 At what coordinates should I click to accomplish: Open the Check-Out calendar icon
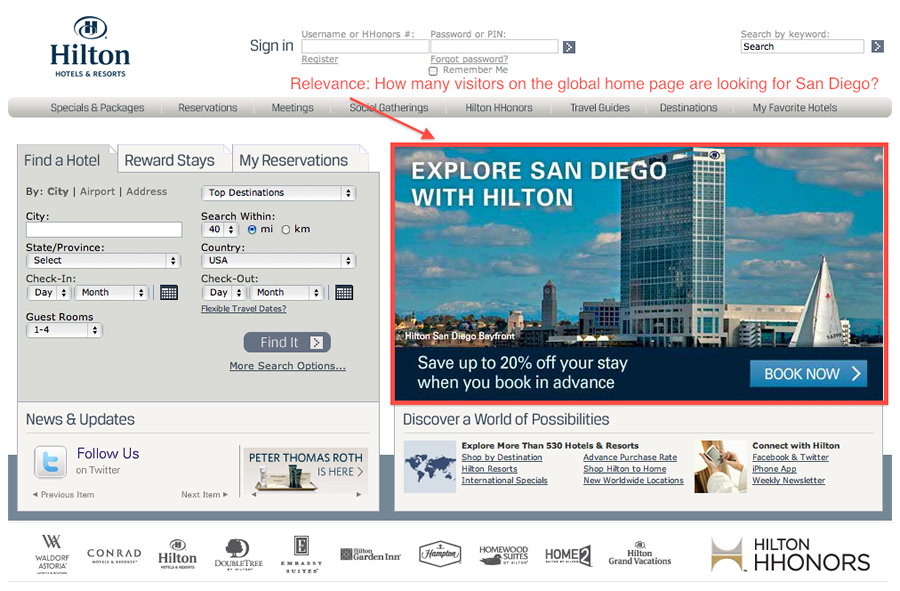tap(344, 293)
